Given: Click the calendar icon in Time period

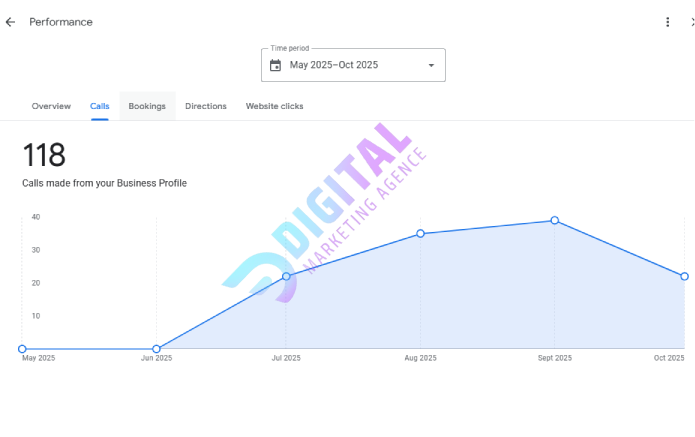Looking at the screenshot, I should click(x=276, y=65).
